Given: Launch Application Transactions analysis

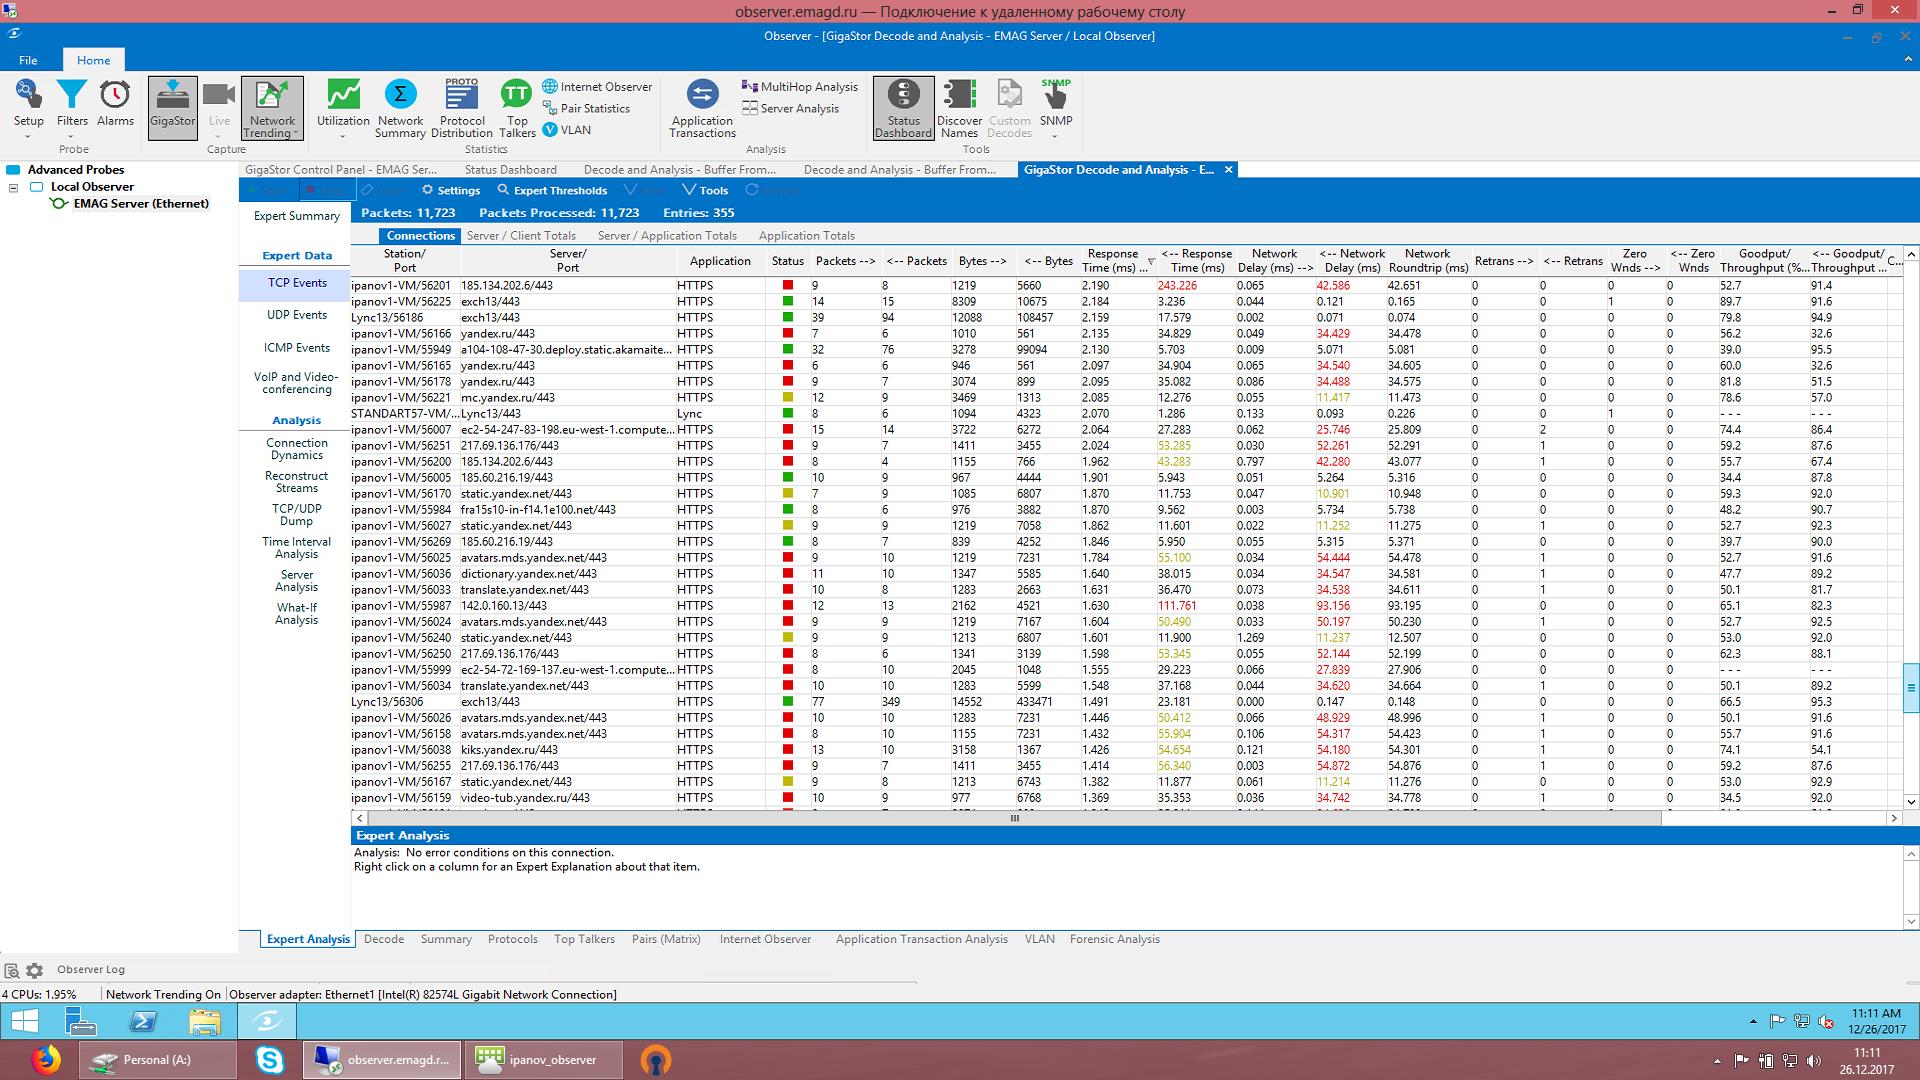Looking at the screenshot, I should click(702, 96).
